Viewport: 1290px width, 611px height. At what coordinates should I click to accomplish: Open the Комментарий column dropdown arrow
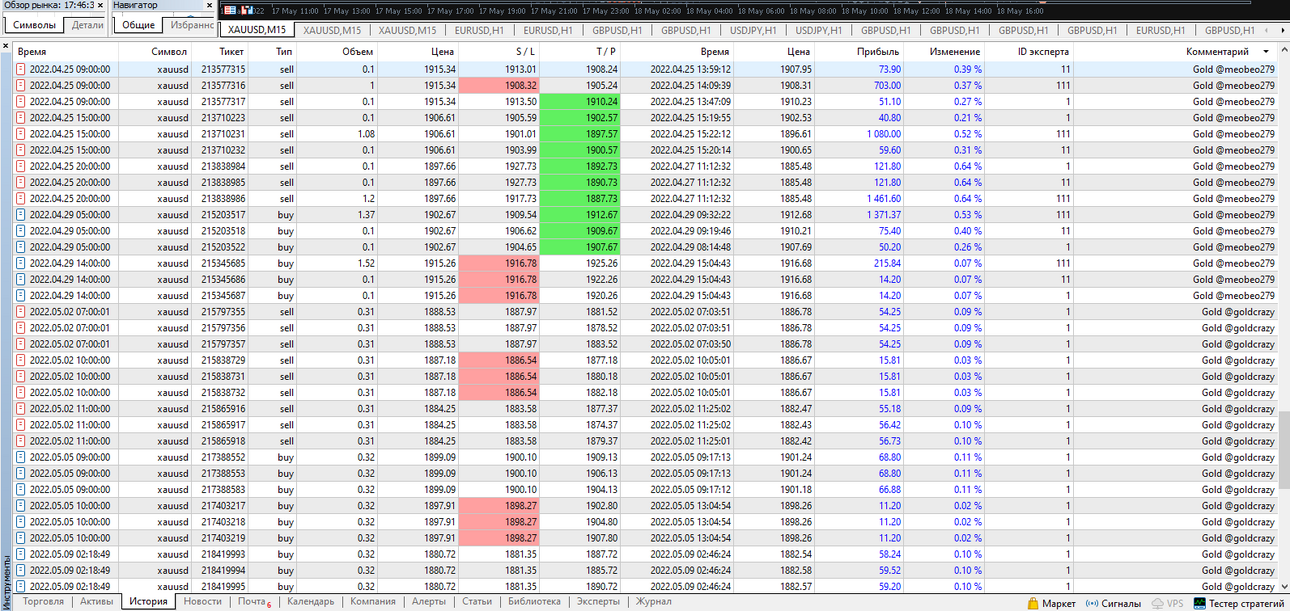click(1267, 51)
